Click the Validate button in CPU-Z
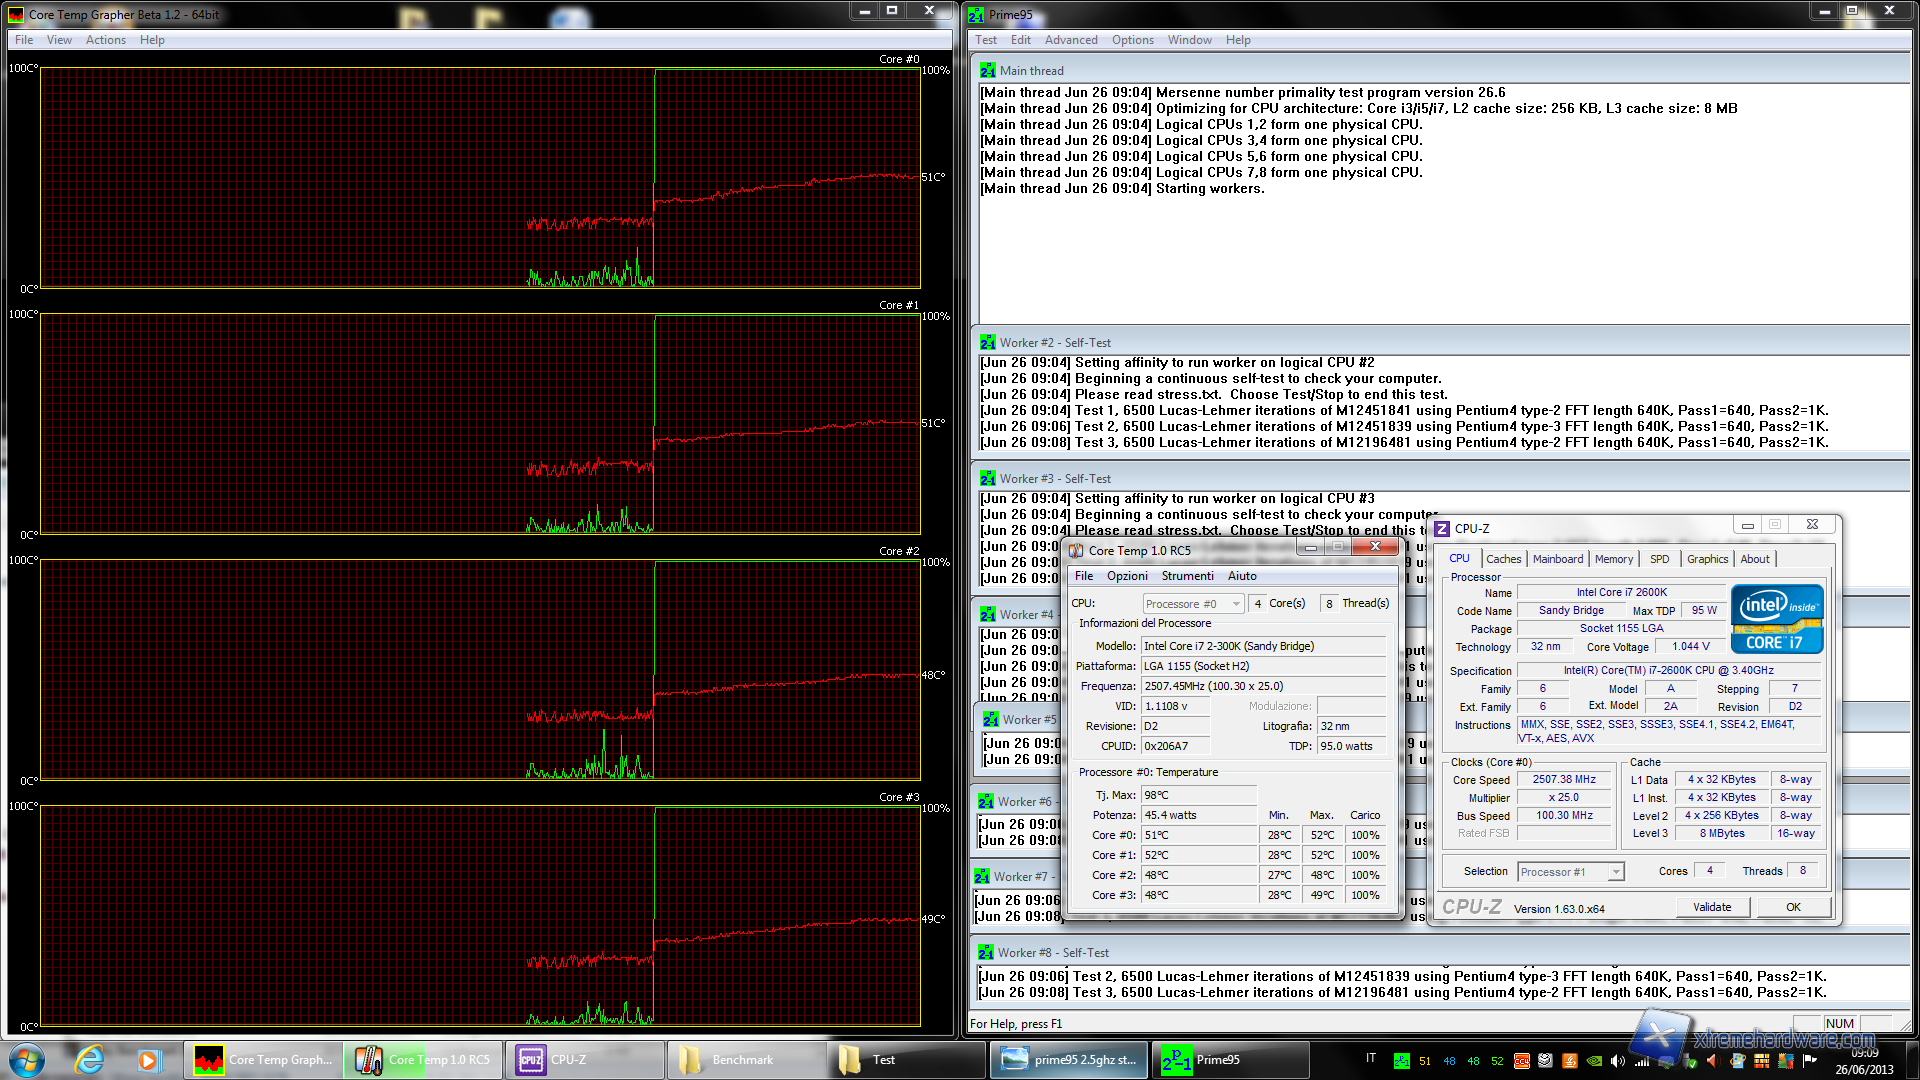 pyautogui.click(x=1712, y=907)
